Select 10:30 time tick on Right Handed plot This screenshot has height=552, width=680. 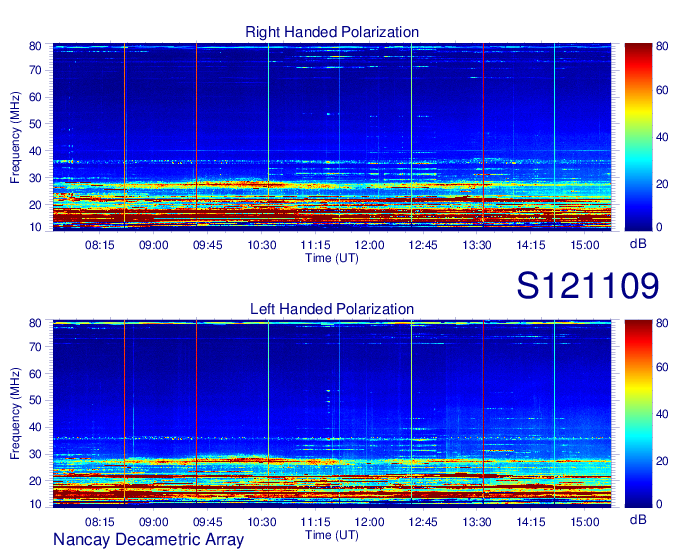[x=262, y=245]
